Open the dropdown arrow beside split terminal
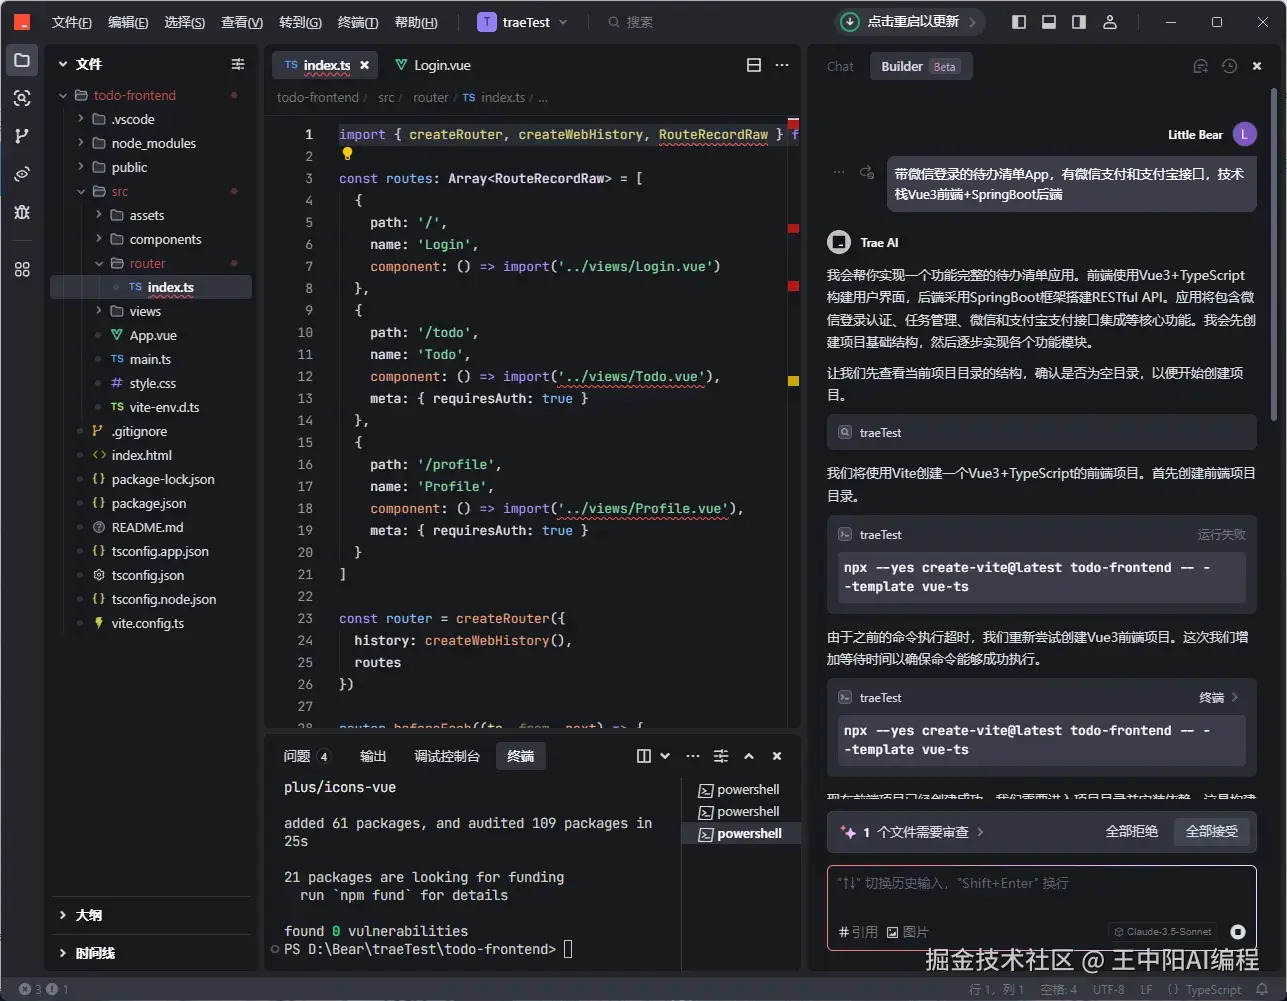This screenshot has width=1287, height=1001. (665, 756)
